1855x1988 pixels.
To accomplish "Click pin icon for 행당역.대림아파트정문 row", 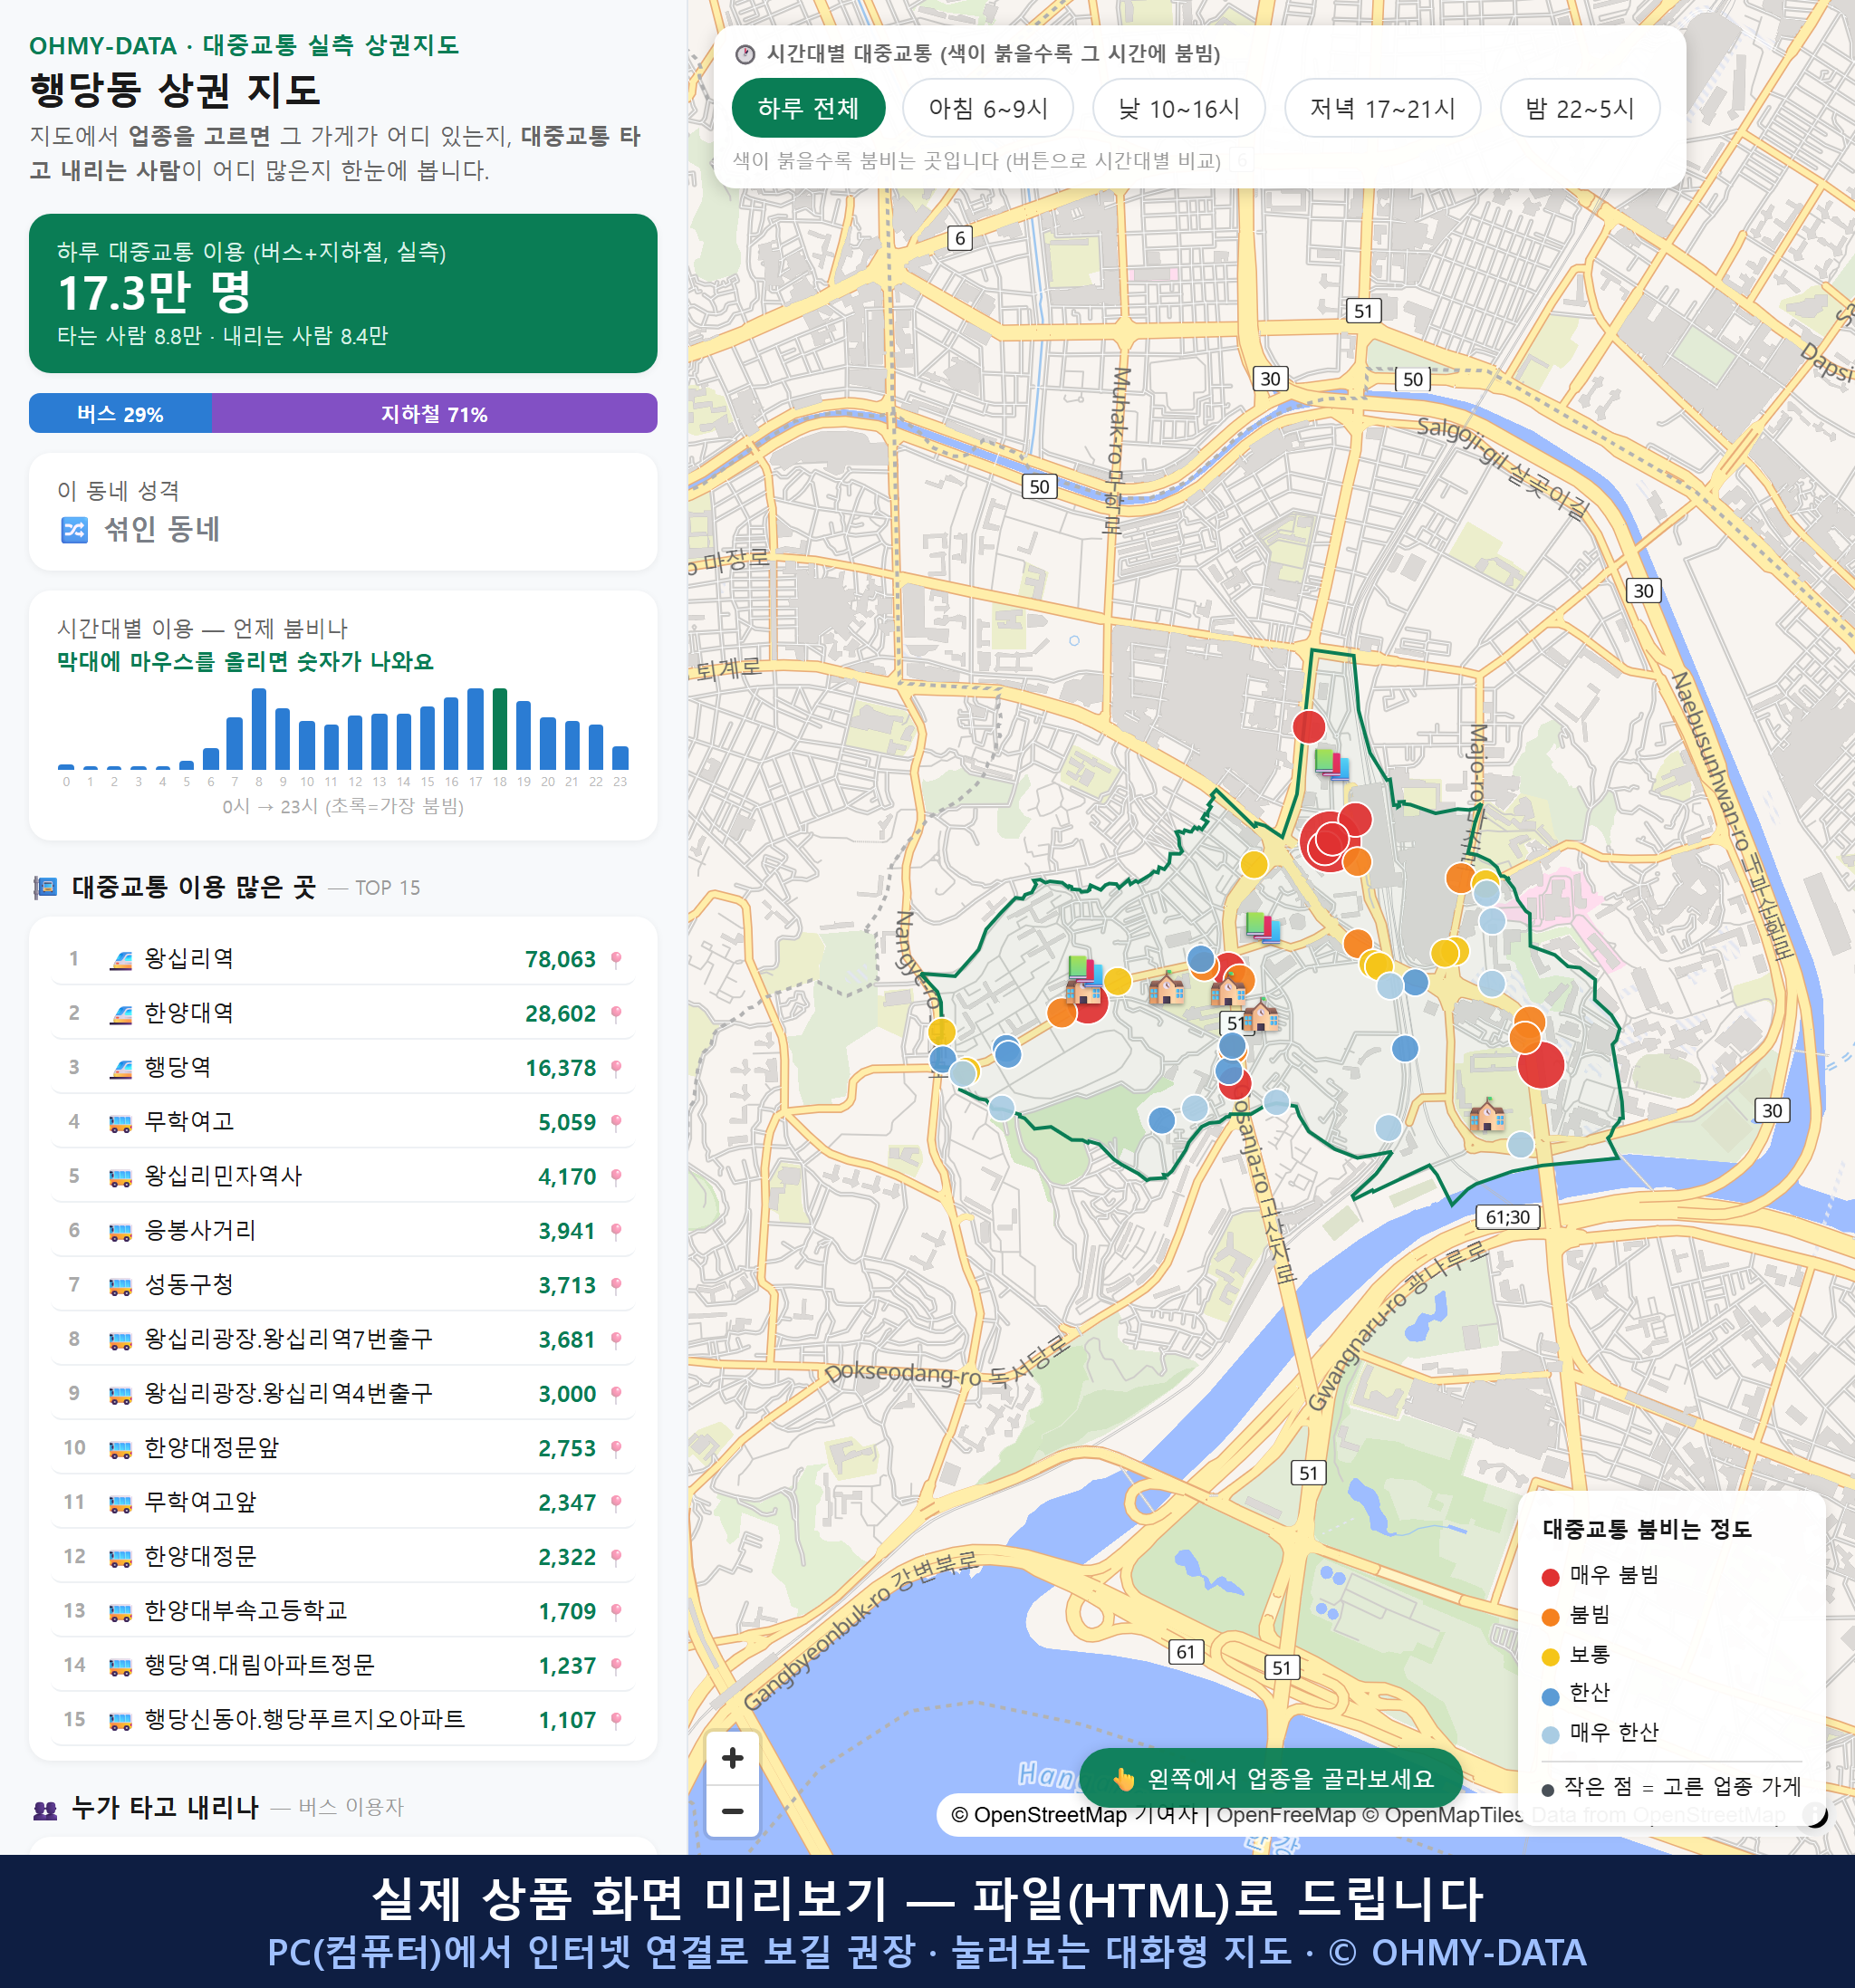I will 616,1666.
